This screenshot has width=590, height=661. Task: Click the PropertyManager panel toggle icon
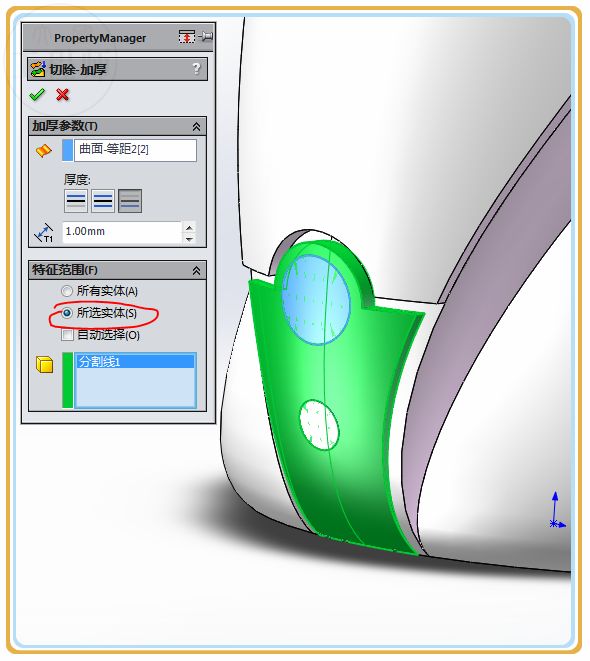tap(187, 37)
